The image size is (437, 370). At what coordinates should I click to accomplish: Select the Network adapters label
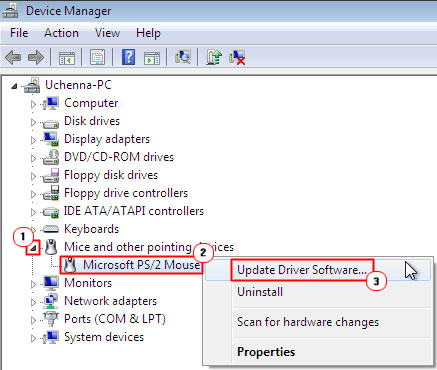coord(110,301)
